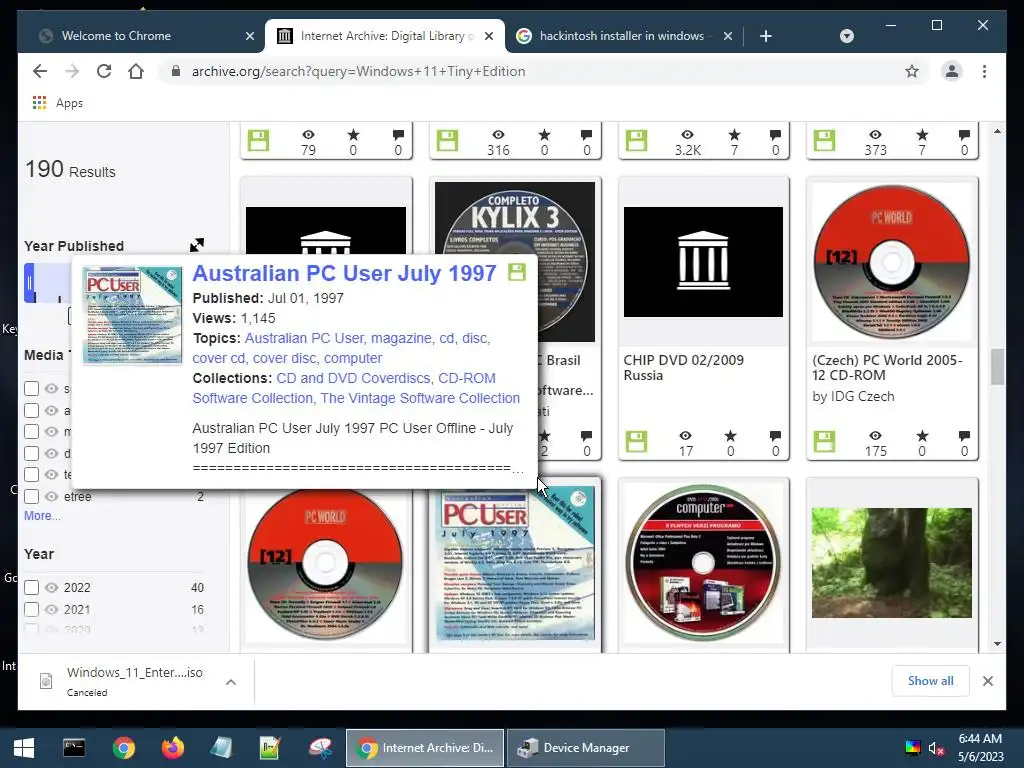The height and width of the screenshot is (768, 1024).
Task: Expand more media types via More...
Action: (x=42, y=516)
